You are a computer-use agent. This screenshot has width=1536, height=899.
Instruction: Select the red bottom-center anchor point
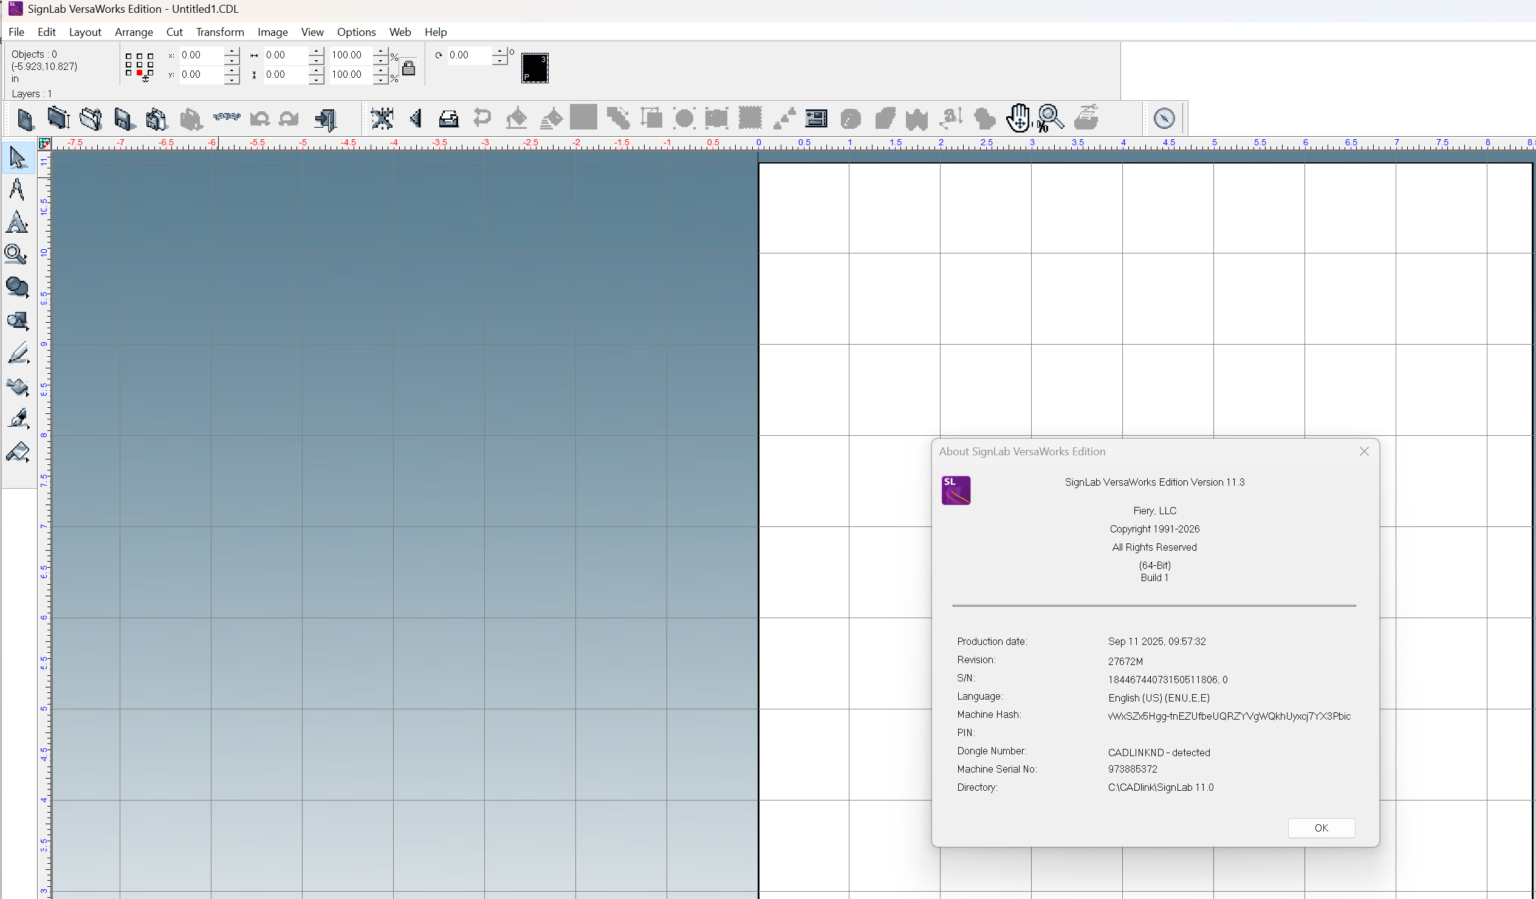pyautogui.click(x=139, y=73)
